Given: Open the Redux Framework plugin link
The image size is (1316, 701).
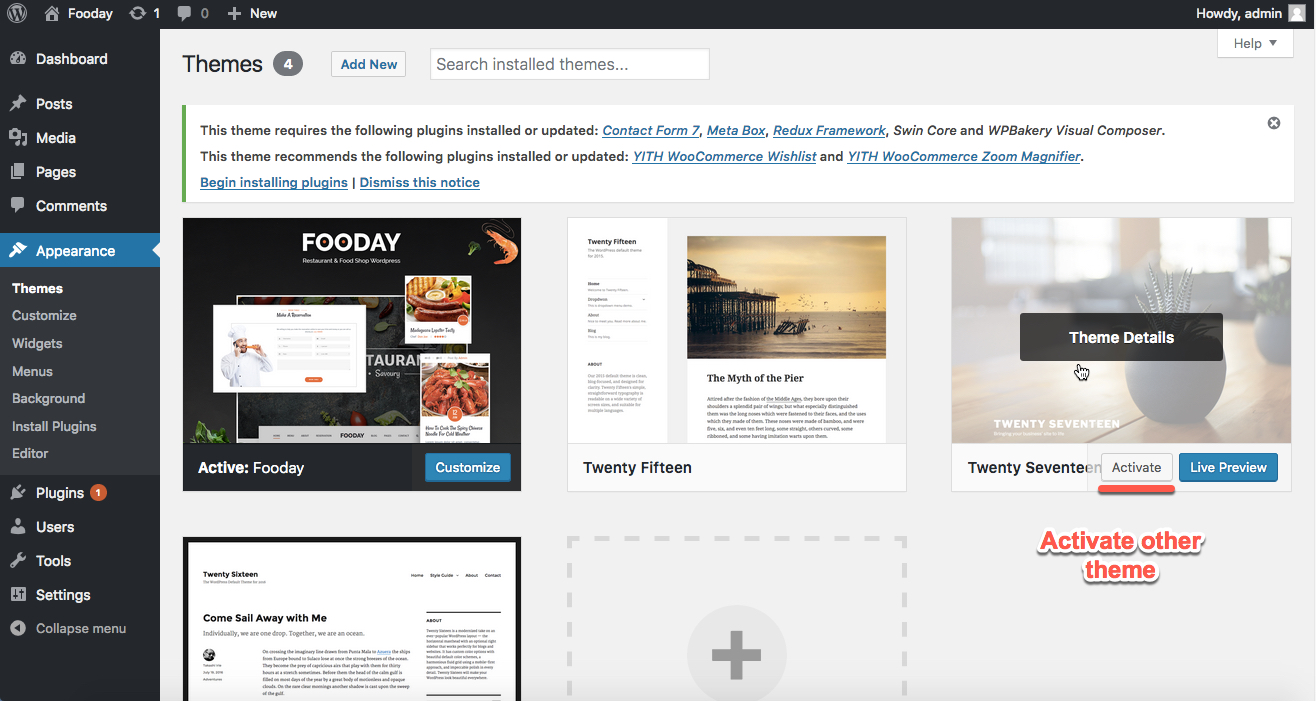Looking at the screenshot, I should (829, 130).
